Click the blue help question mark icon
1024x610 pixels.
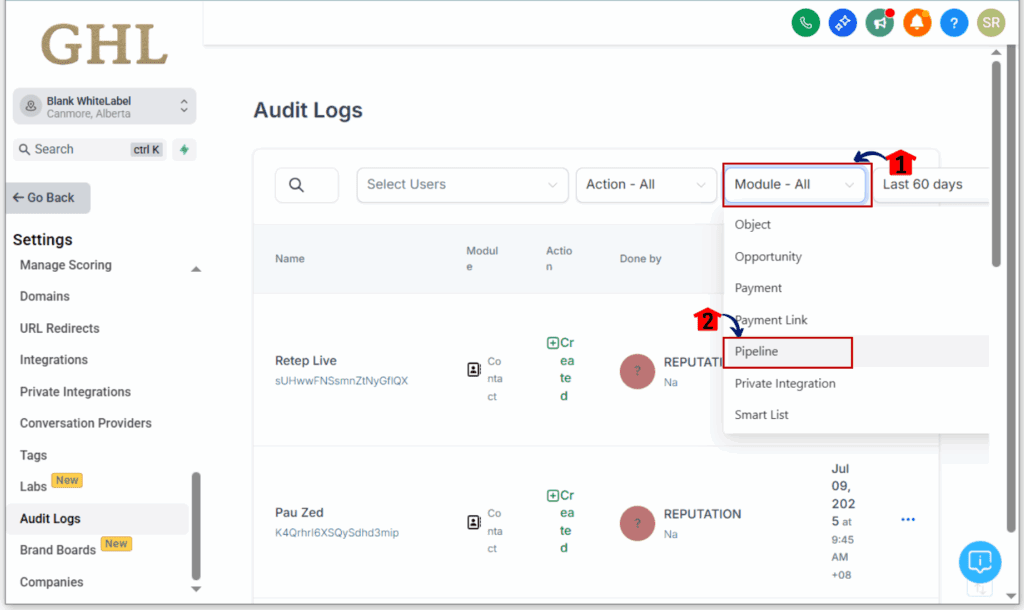pos(954,22)
